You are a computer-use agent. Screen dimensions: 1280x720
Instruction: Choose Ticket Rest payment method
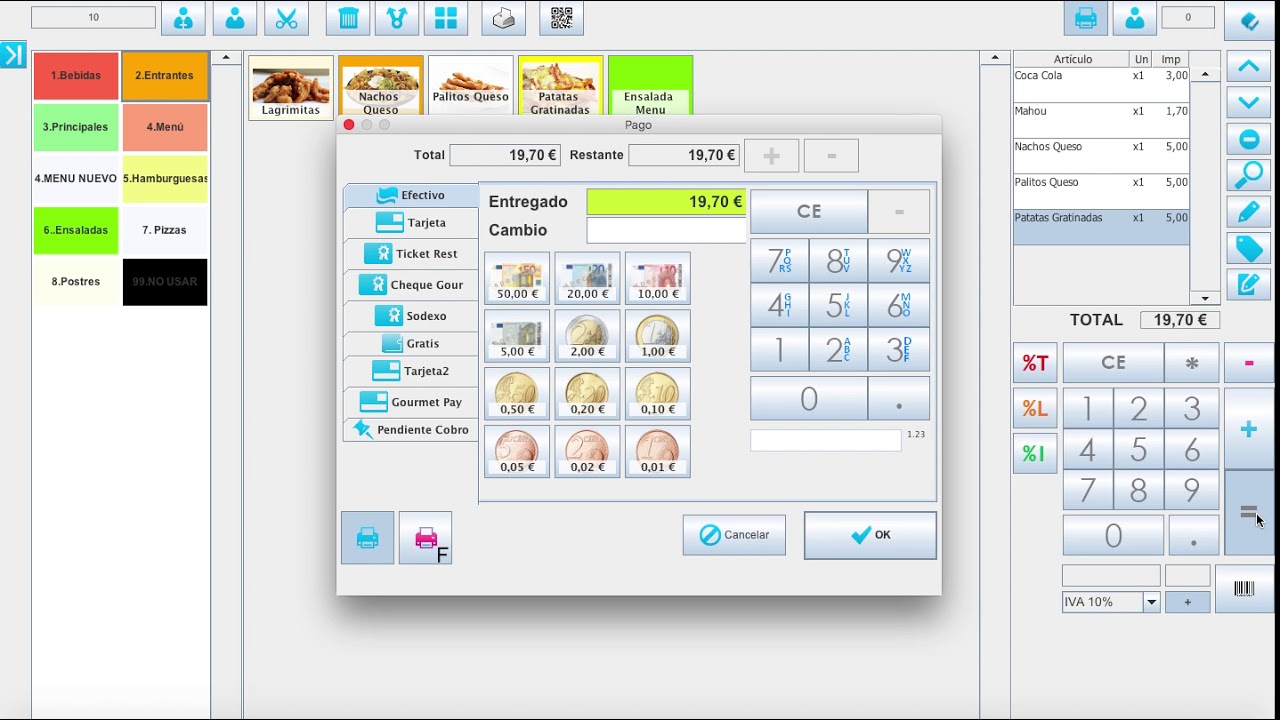pos(411,253)
